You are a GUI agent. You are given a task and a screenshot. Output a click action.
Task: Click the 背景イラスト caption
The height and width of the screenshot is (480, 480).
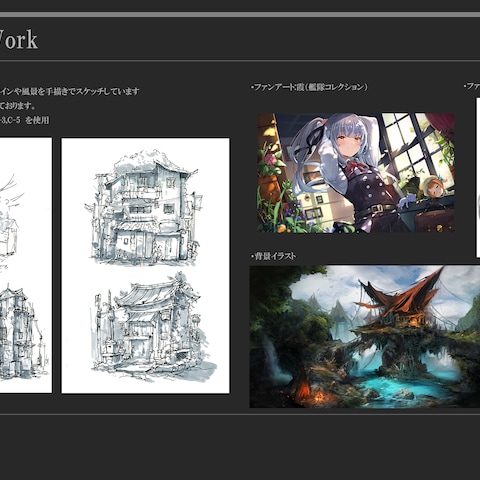click(x=273, y=256)
